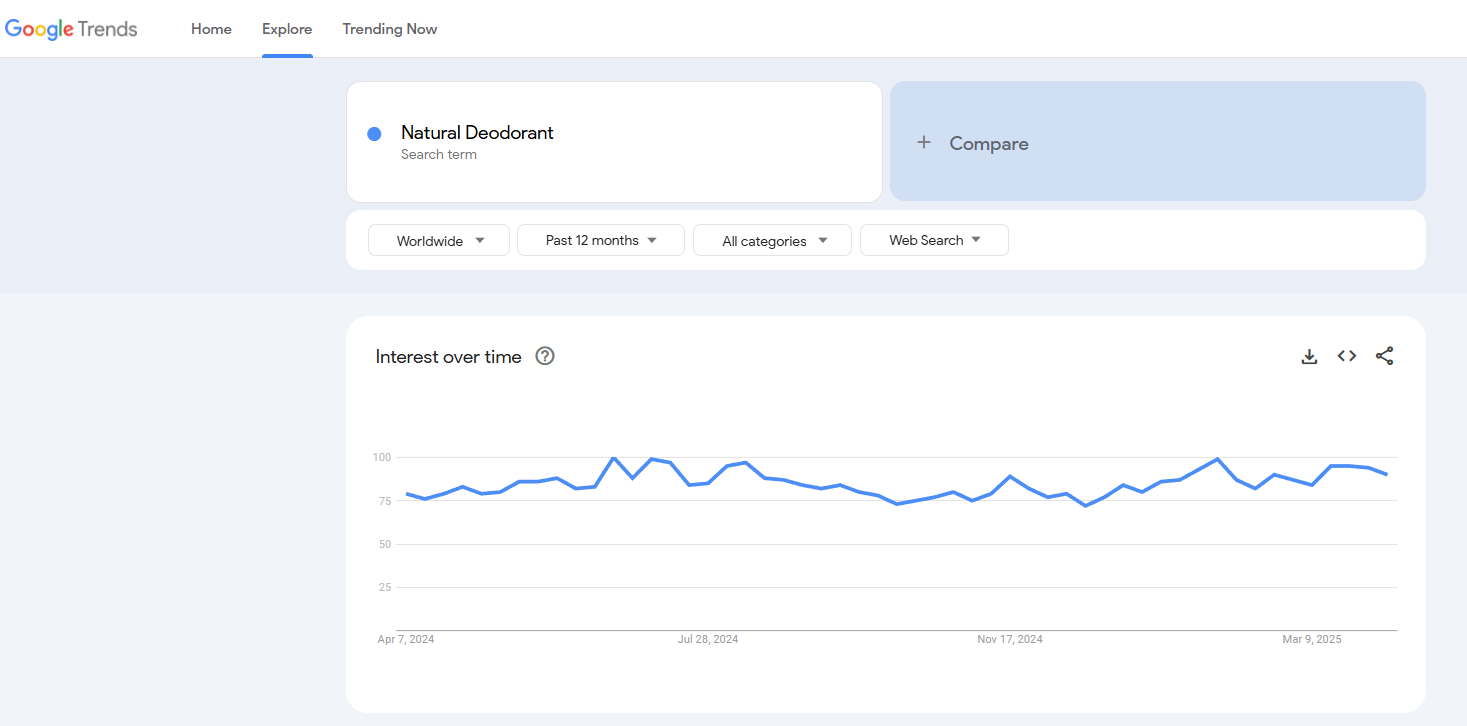Click the Nov 17, 2024 axis label

pyautogui.click(x=1010, y=639)
